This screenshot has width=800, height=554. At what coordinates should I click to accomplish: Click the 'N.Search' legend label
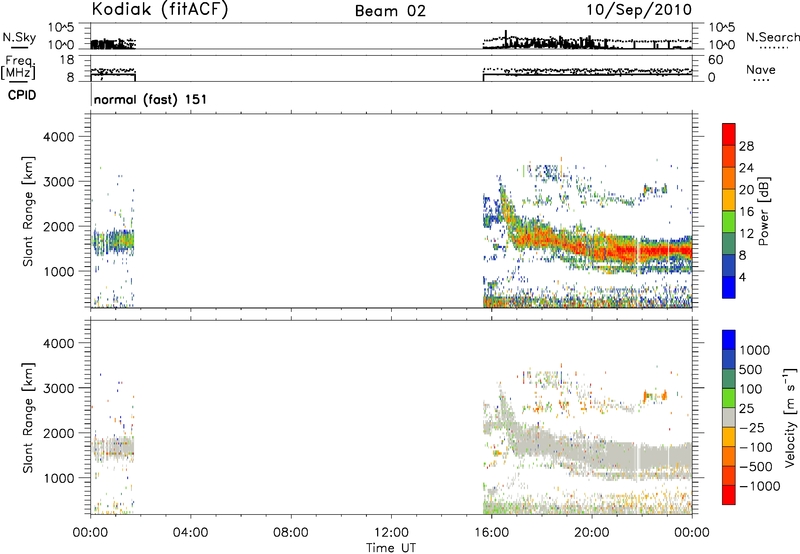point(772,37)
